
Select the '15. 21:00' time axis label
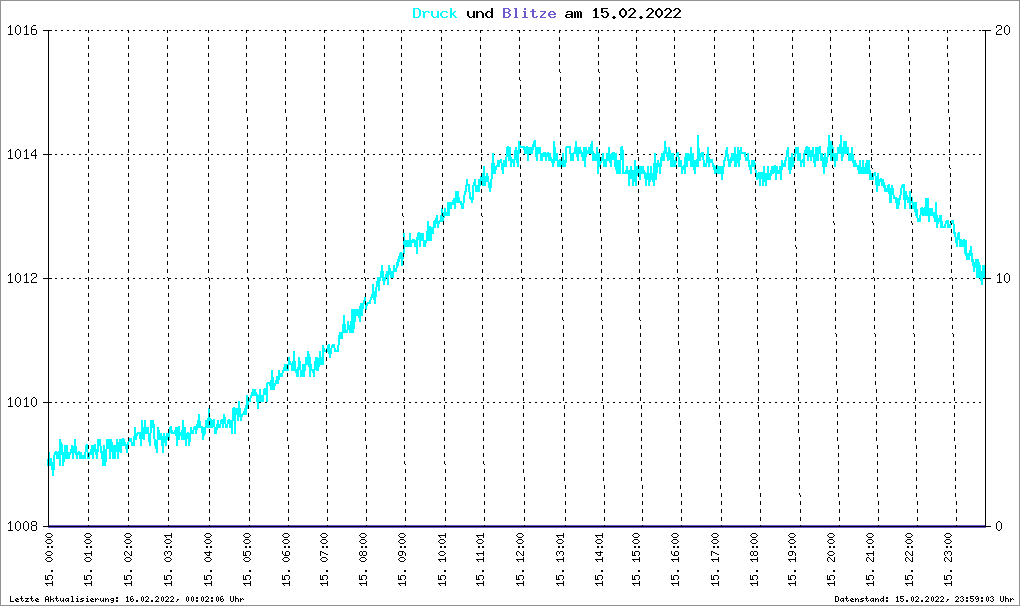871,559
